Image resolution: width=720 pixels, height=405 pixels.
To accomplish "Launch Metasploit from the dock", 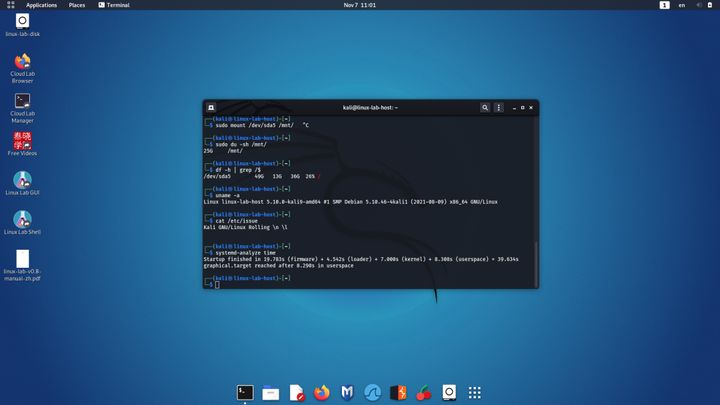I will point(347,393).
